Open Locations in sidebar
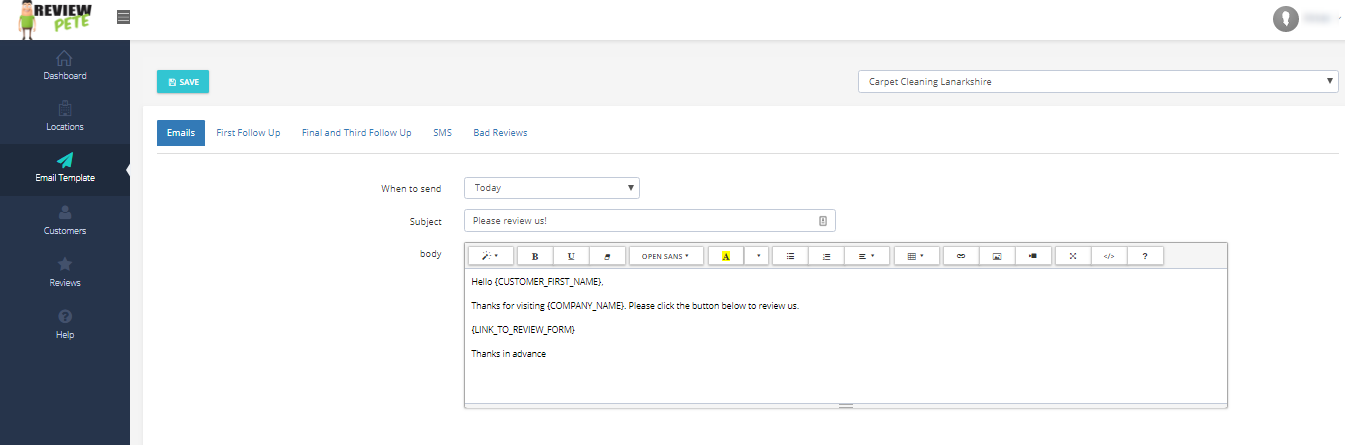 (x=65, y=117)
